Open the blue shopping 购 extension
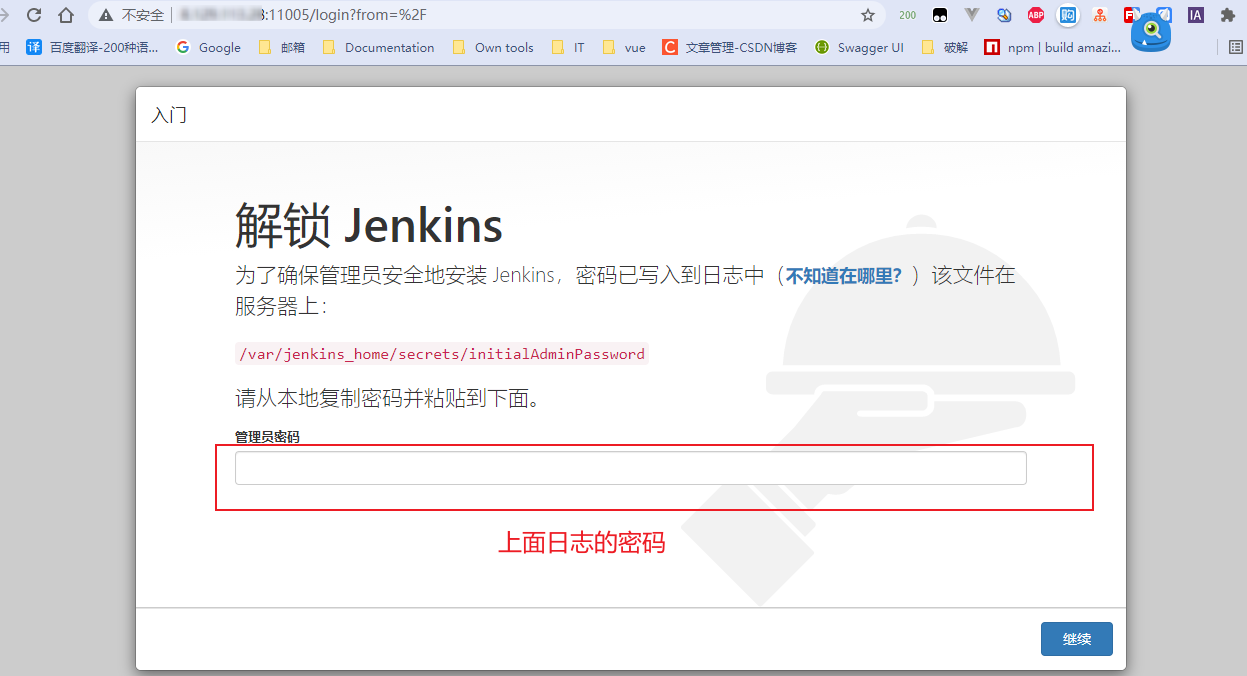 click(x=1068, y=15)
